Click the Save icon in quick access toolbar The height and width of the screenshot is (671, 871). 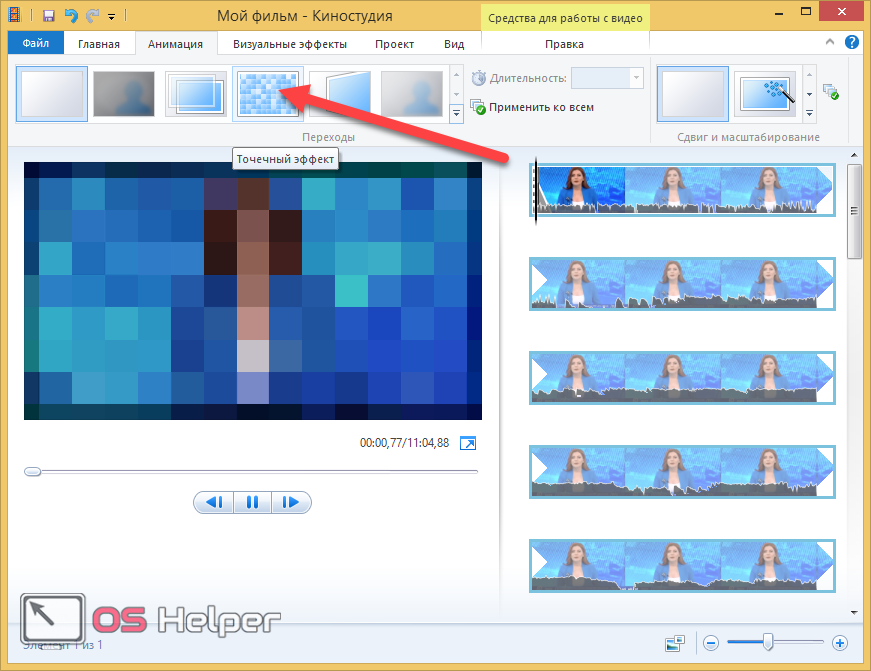point(49,16)
